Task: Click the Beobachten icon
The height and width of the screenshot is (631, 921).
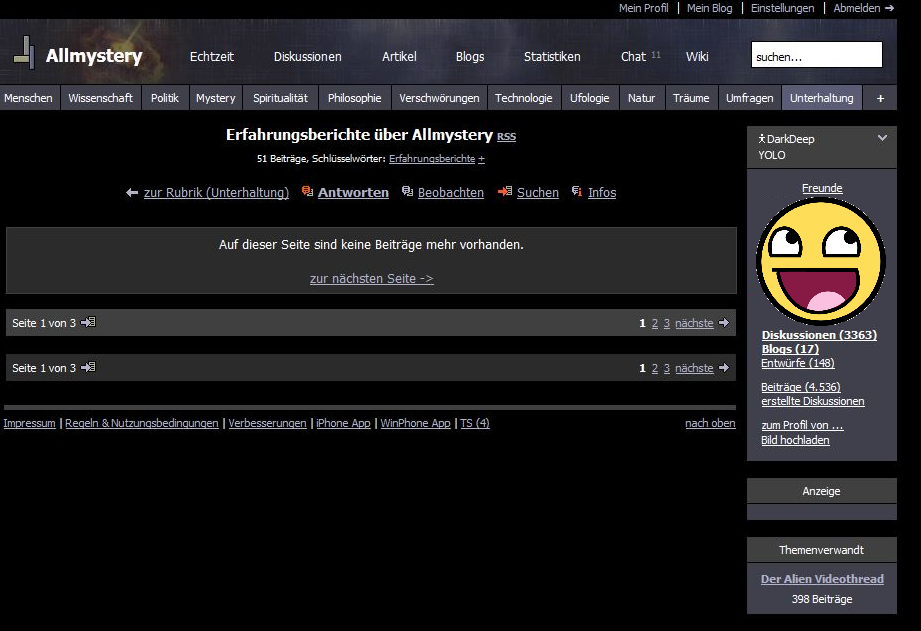Action: [x=408, y=191]
